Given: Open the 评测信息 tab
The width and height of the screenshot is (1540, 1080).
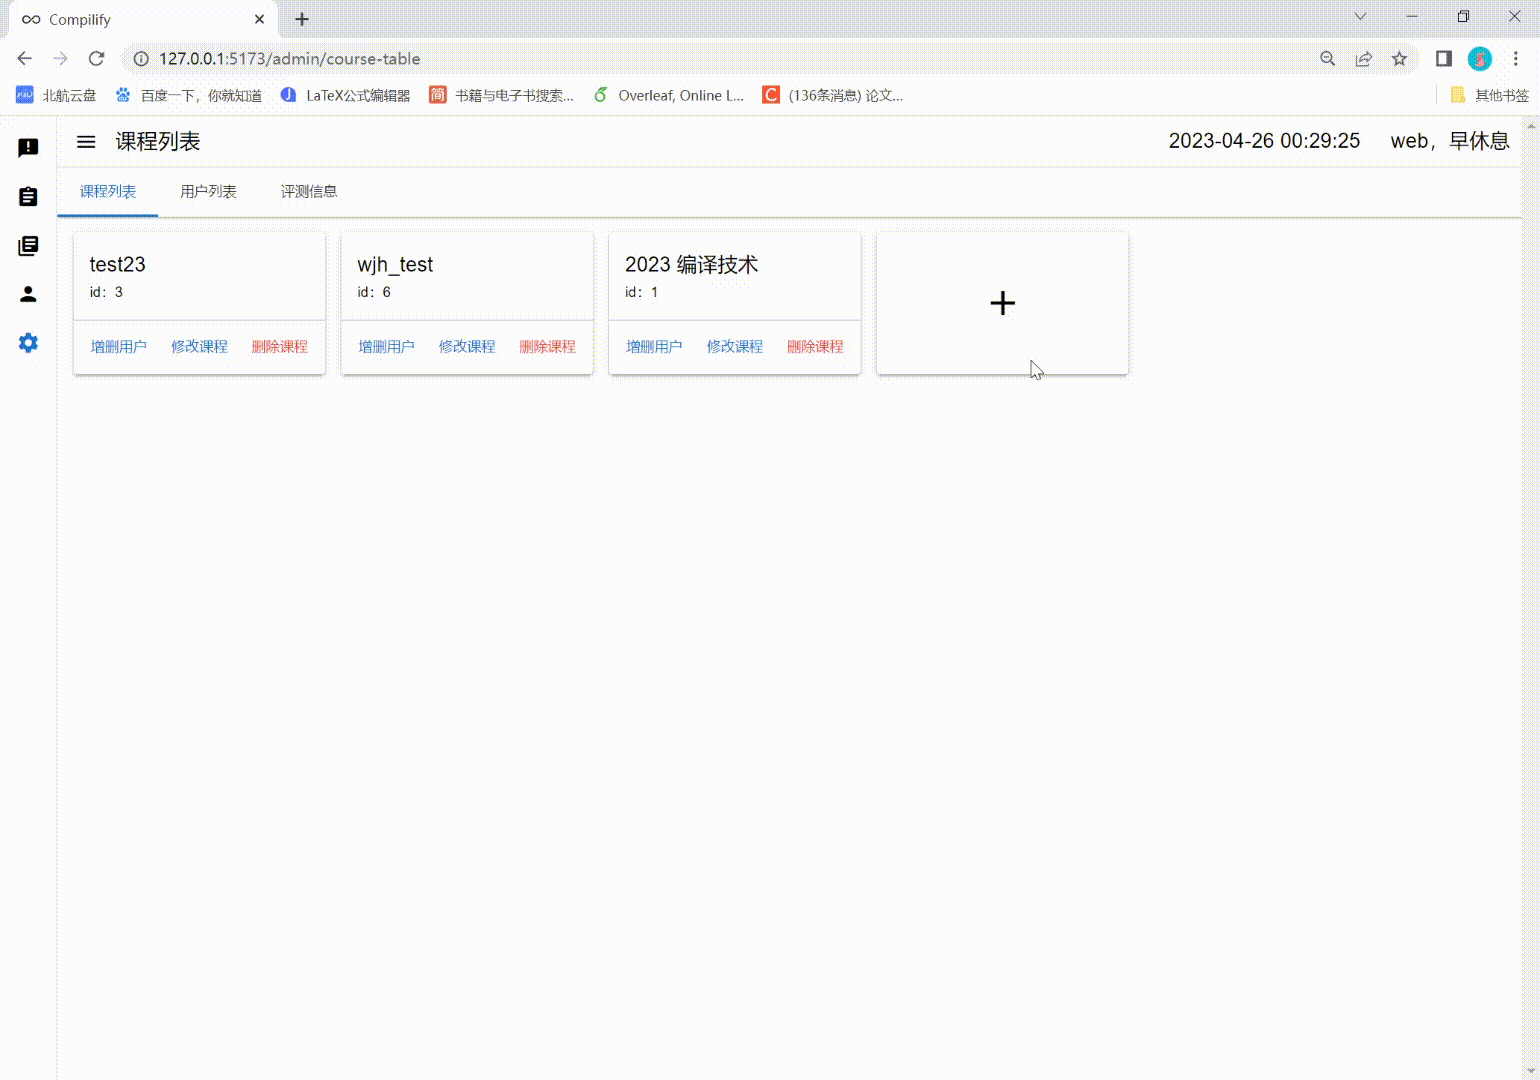Looking at the screenshot, I should click(x=309, y=191).
